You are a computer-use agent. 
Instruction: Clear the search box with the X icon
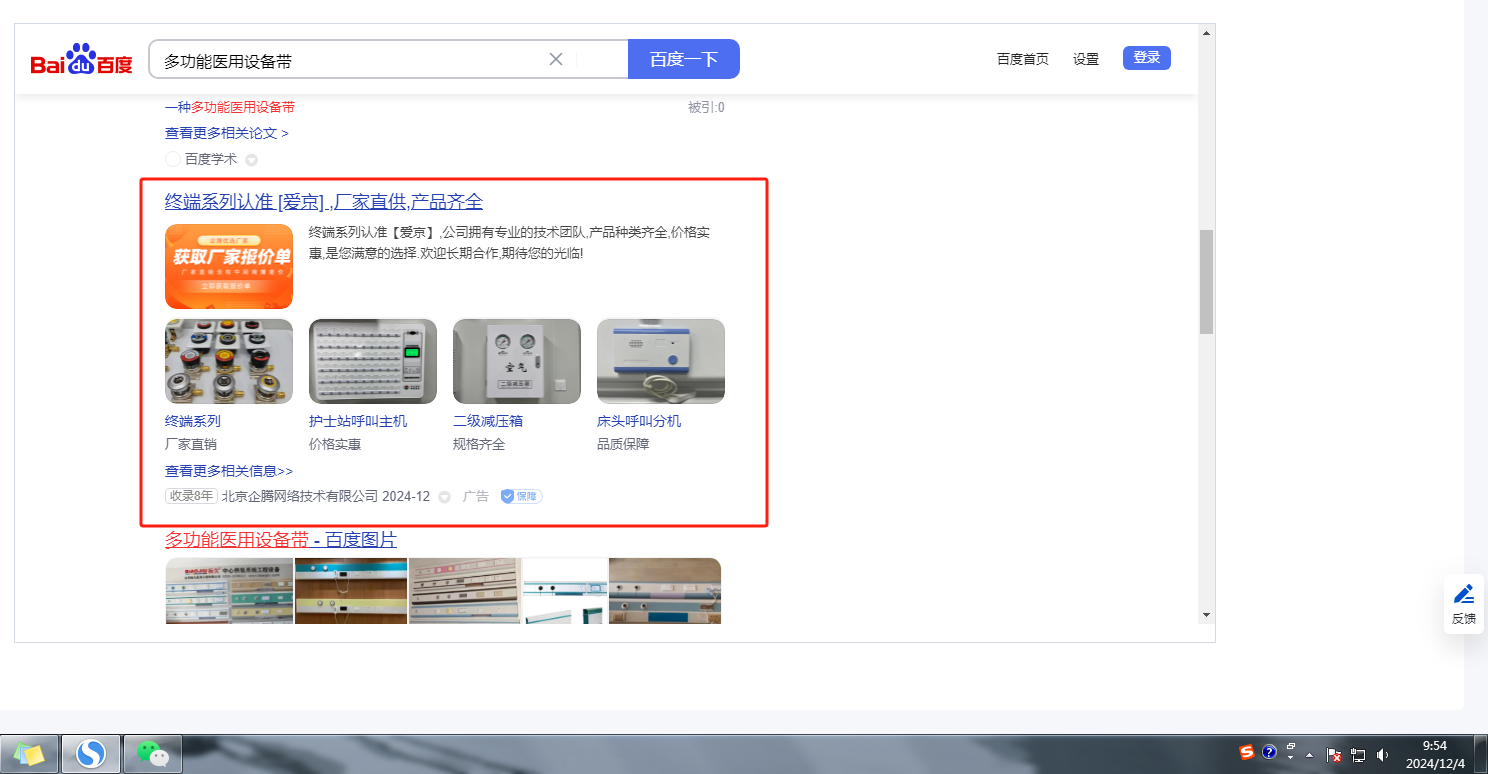(556, 59)
